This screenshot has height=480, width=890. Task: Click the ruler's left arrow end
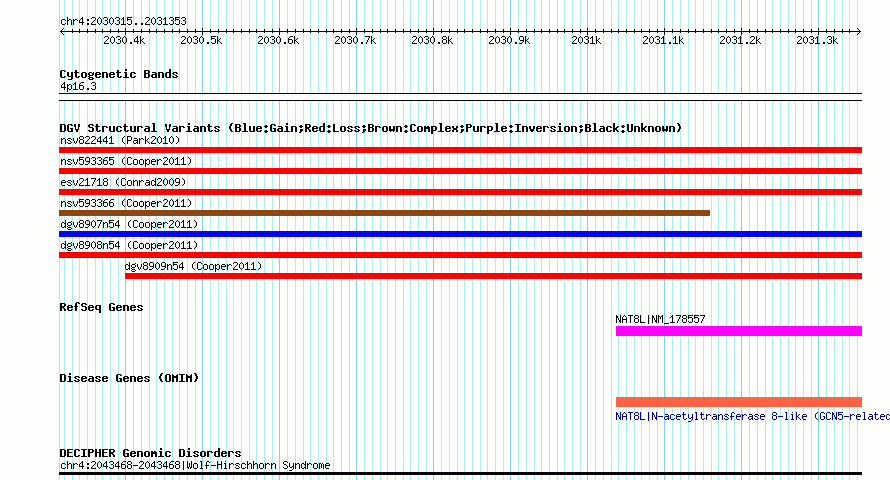click(62, 31)
